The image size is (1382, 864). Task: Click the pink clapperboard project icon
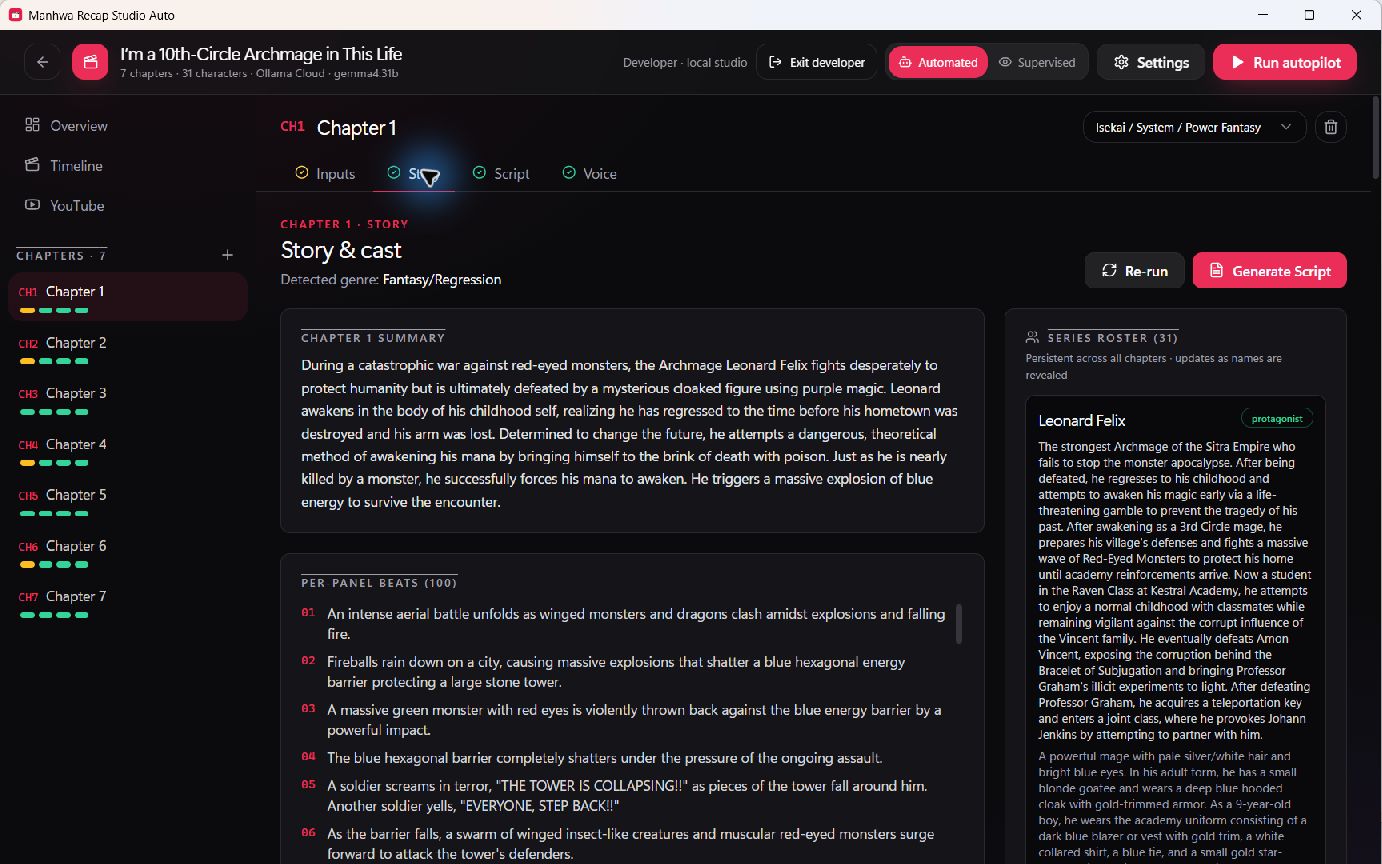90,62
